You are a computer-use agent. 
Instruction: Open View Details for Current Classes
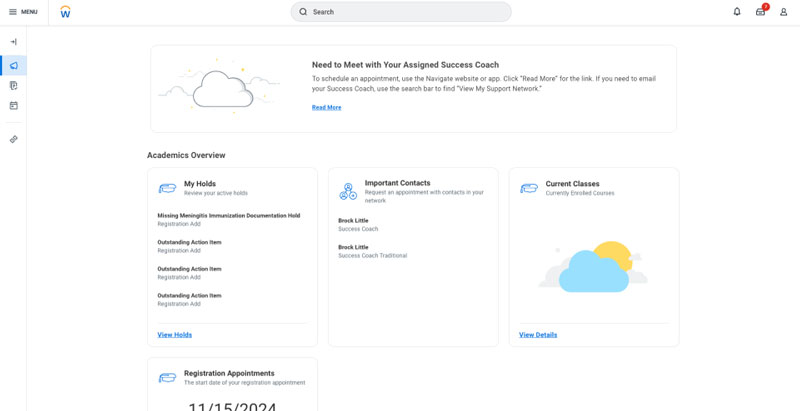pyautogui.click(x=538, y=335)
